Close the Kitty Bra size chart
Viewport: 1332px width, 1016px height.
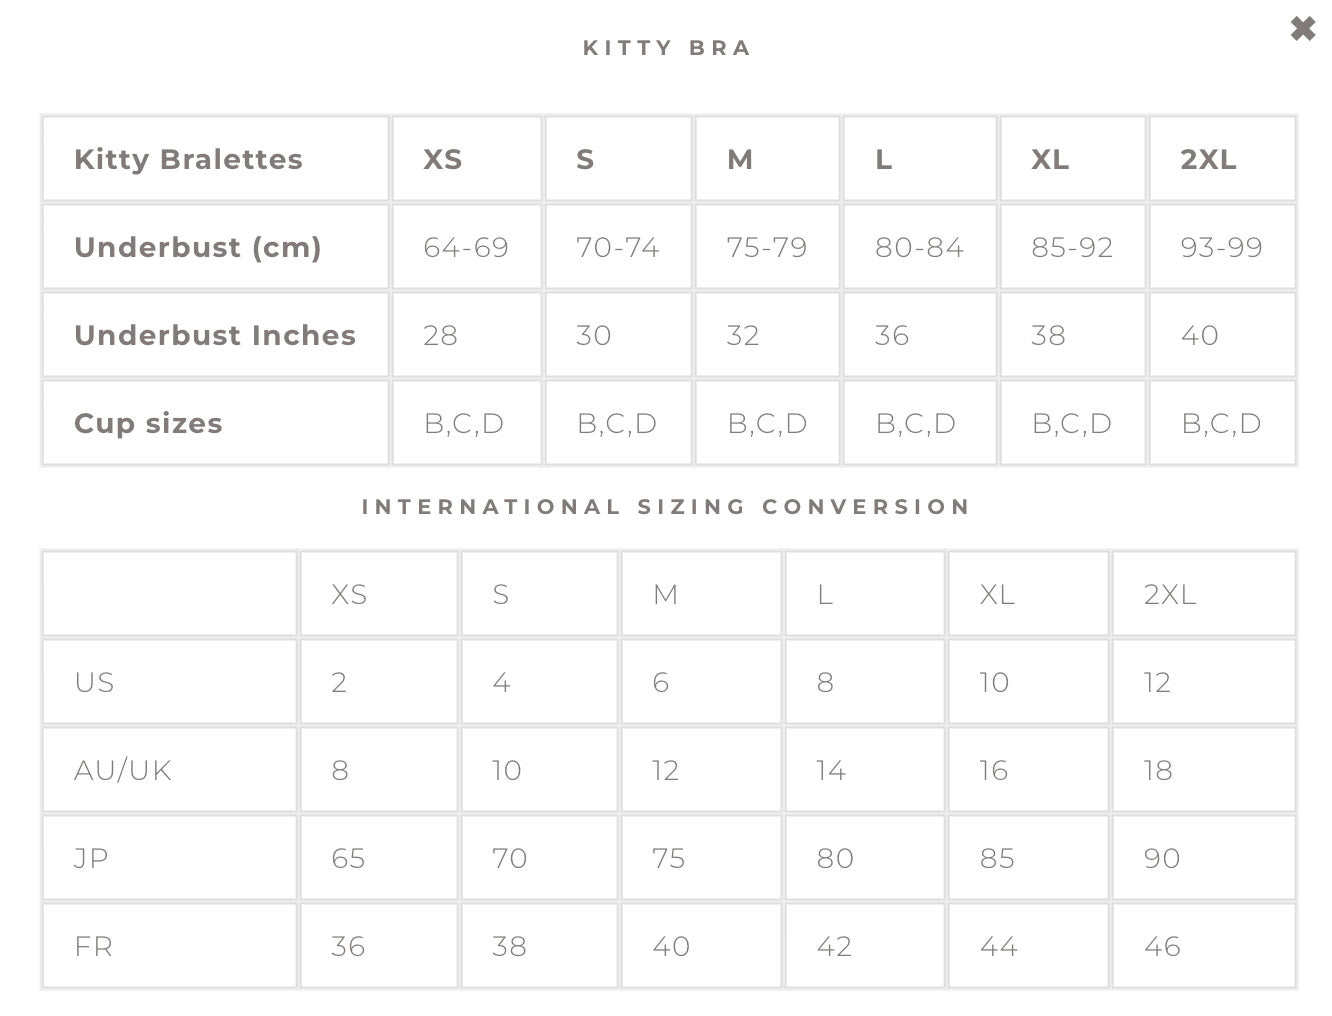click(x=1302, y=29)
